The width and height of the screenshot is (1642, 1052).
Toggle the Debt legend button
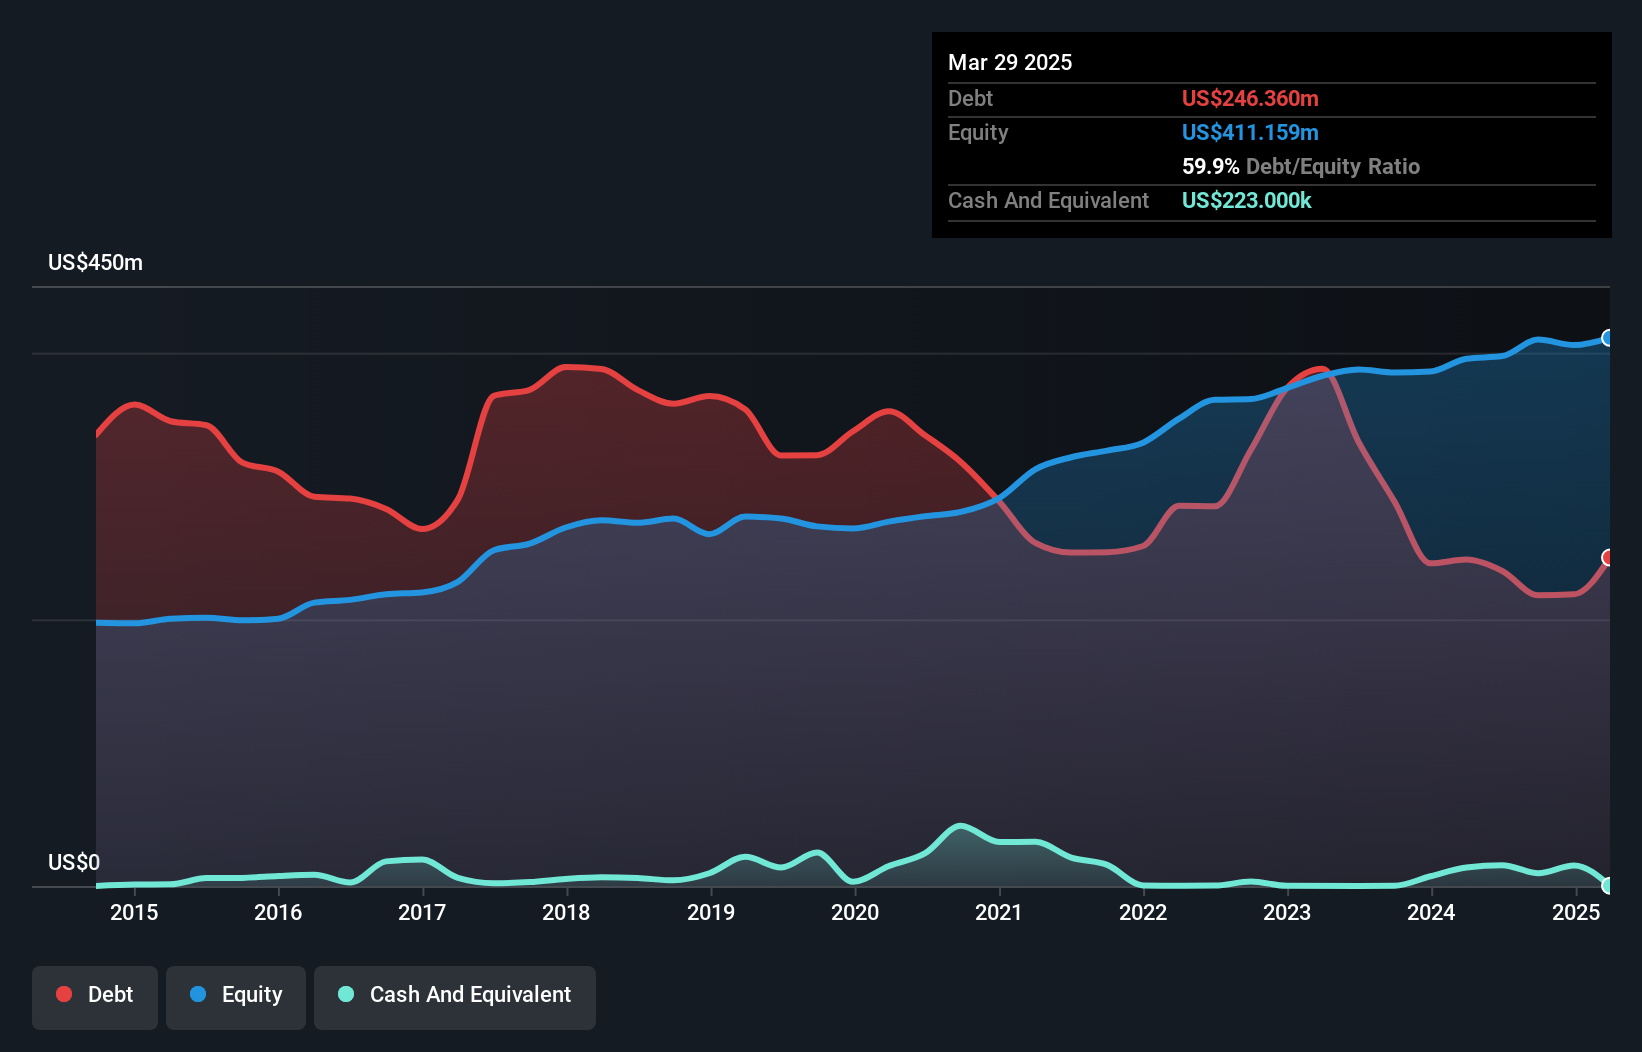(x=95, y=997)
